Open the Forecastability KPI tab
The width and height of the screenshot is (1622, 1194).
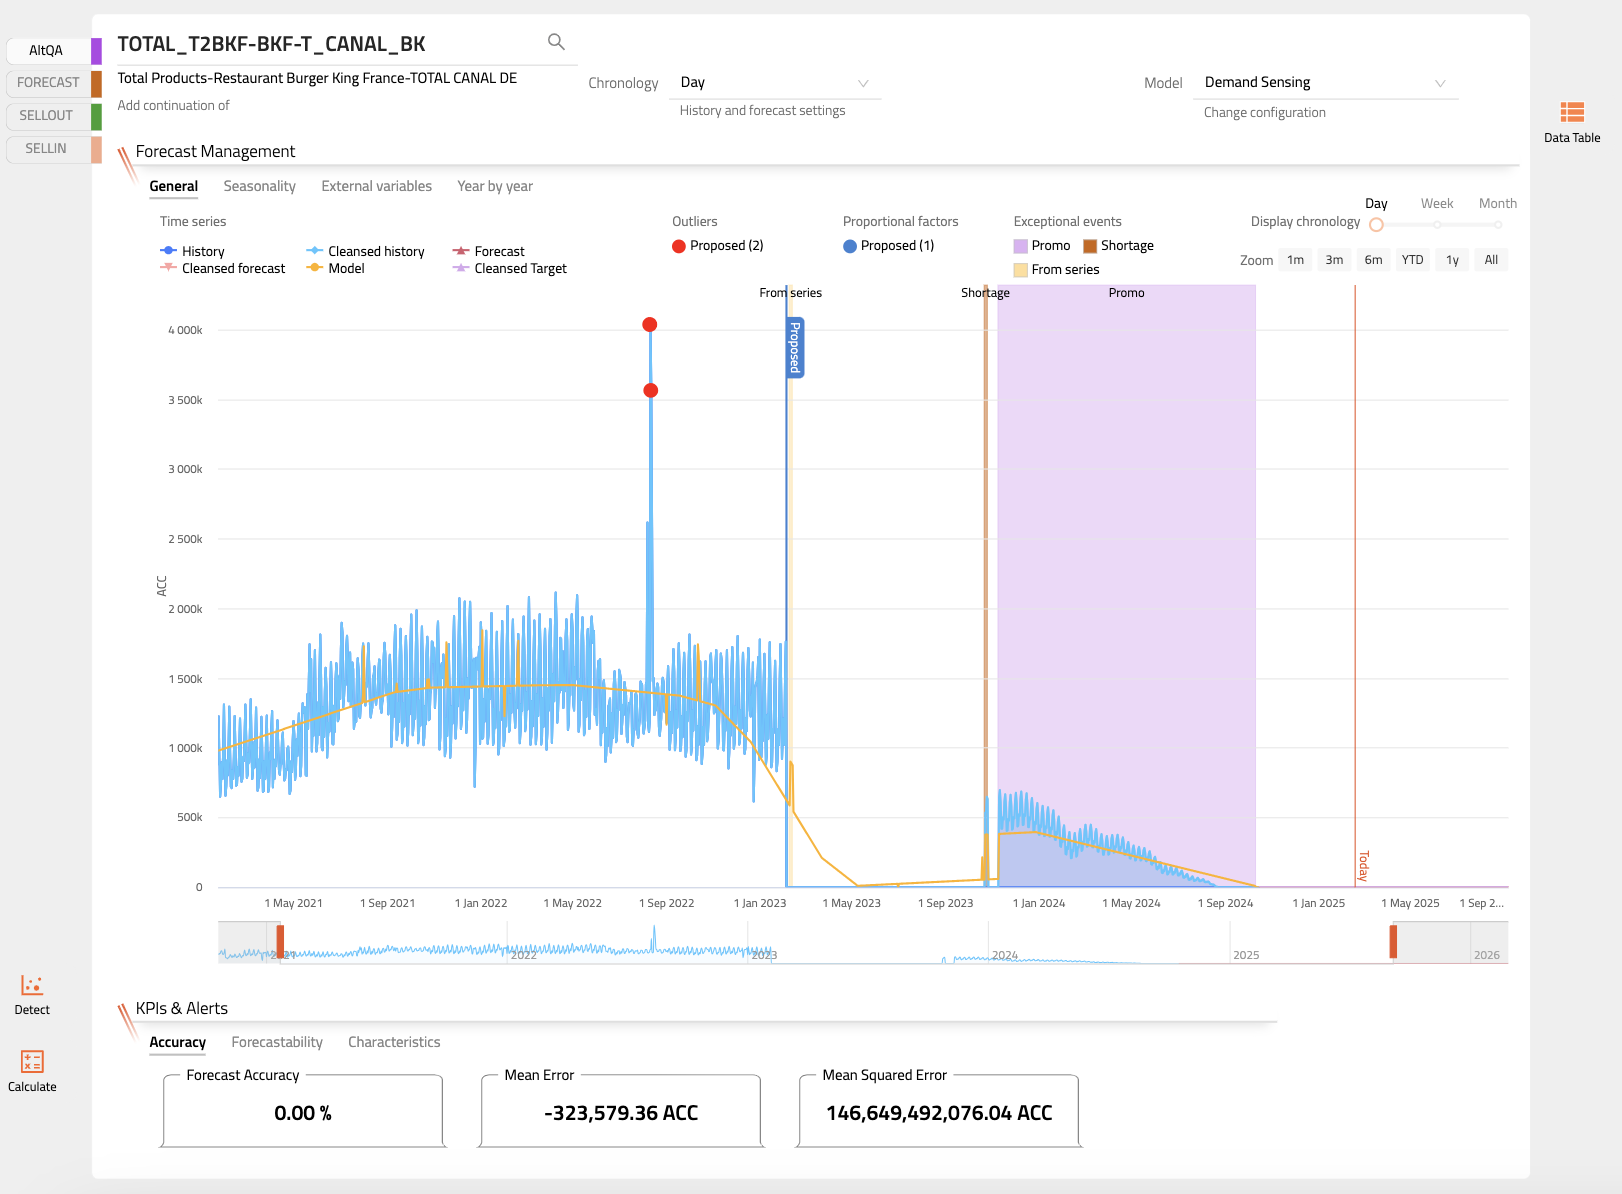pos(277,1042)
